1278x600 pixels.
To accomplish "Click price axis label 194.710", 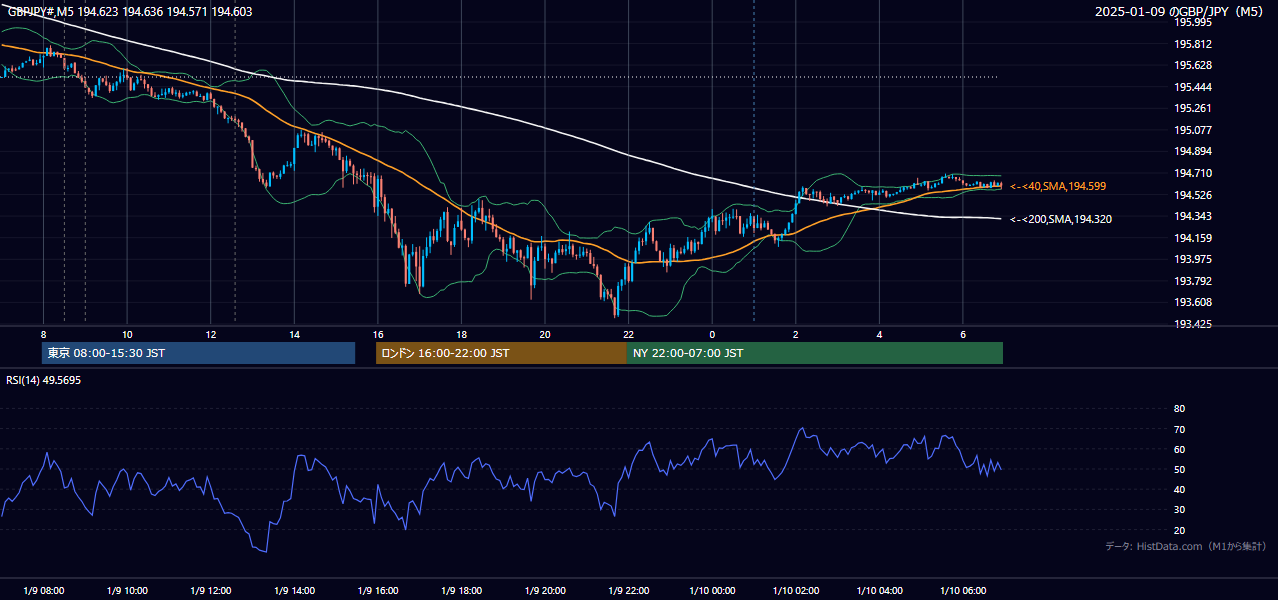I will point(1193,173).
